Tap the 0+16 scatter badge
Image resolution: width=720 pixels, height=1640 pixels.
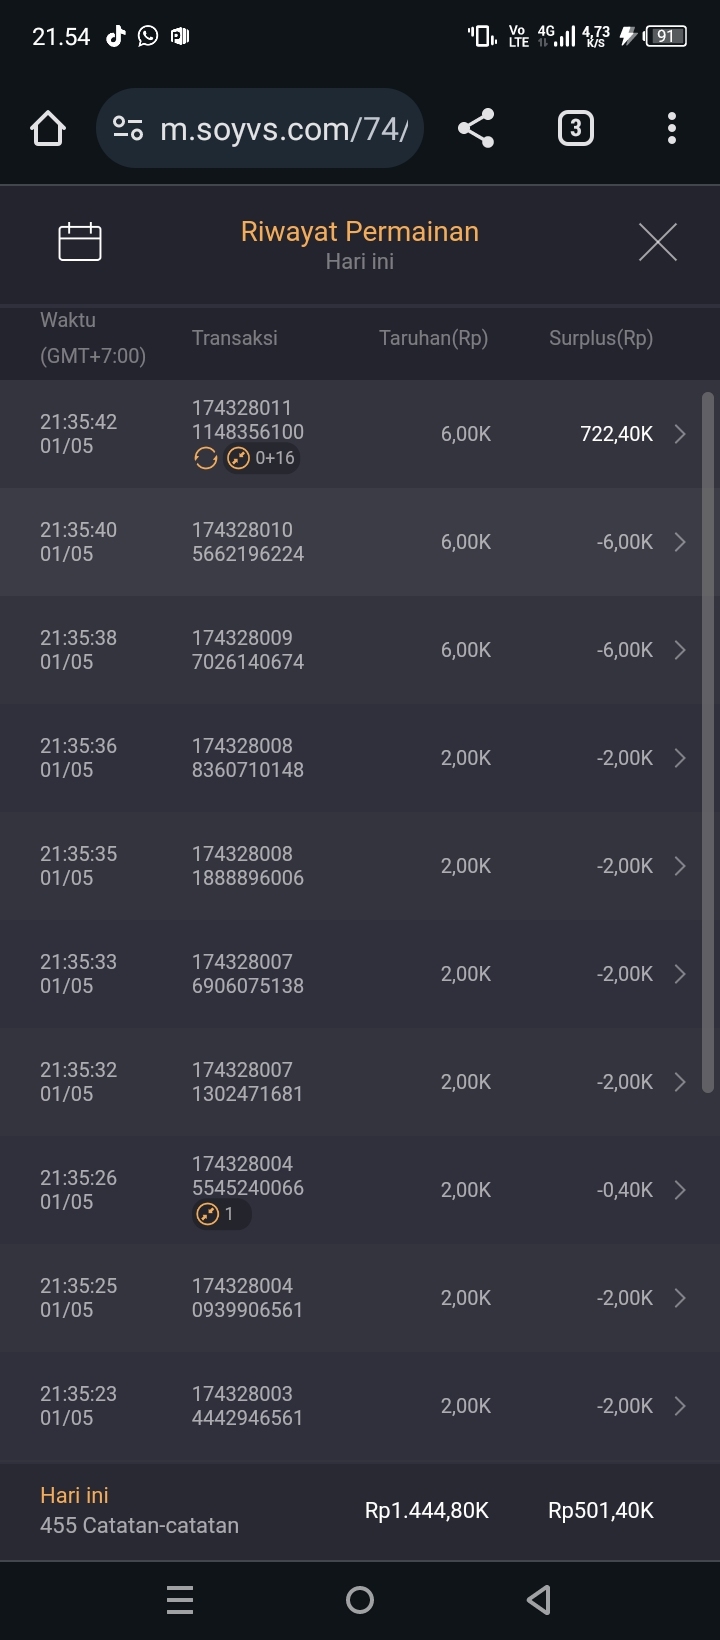[x=262, y=459]
